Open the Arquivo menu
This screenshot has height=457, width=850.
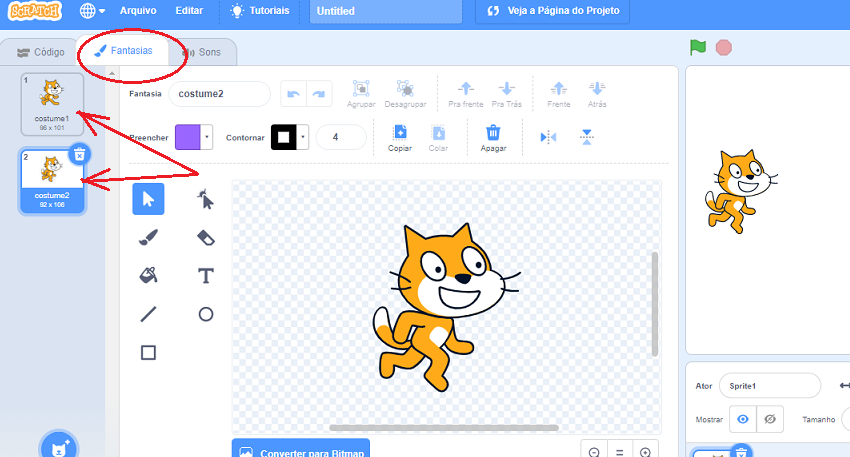tap(138, 11)
